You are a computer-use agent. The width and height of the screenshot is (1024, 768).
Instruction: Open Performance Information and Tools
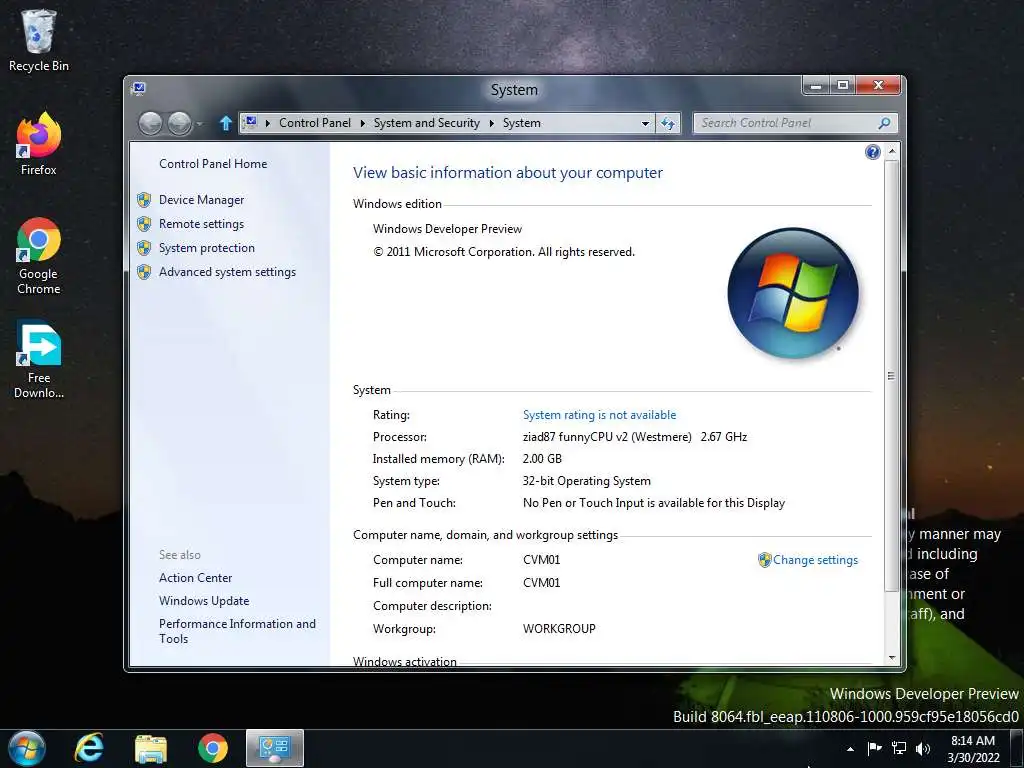coord(237,631)
